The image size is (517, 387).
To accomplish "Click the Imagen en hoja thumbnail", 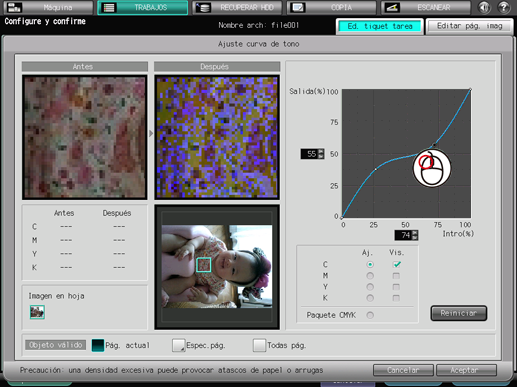I will coord(37,312).
